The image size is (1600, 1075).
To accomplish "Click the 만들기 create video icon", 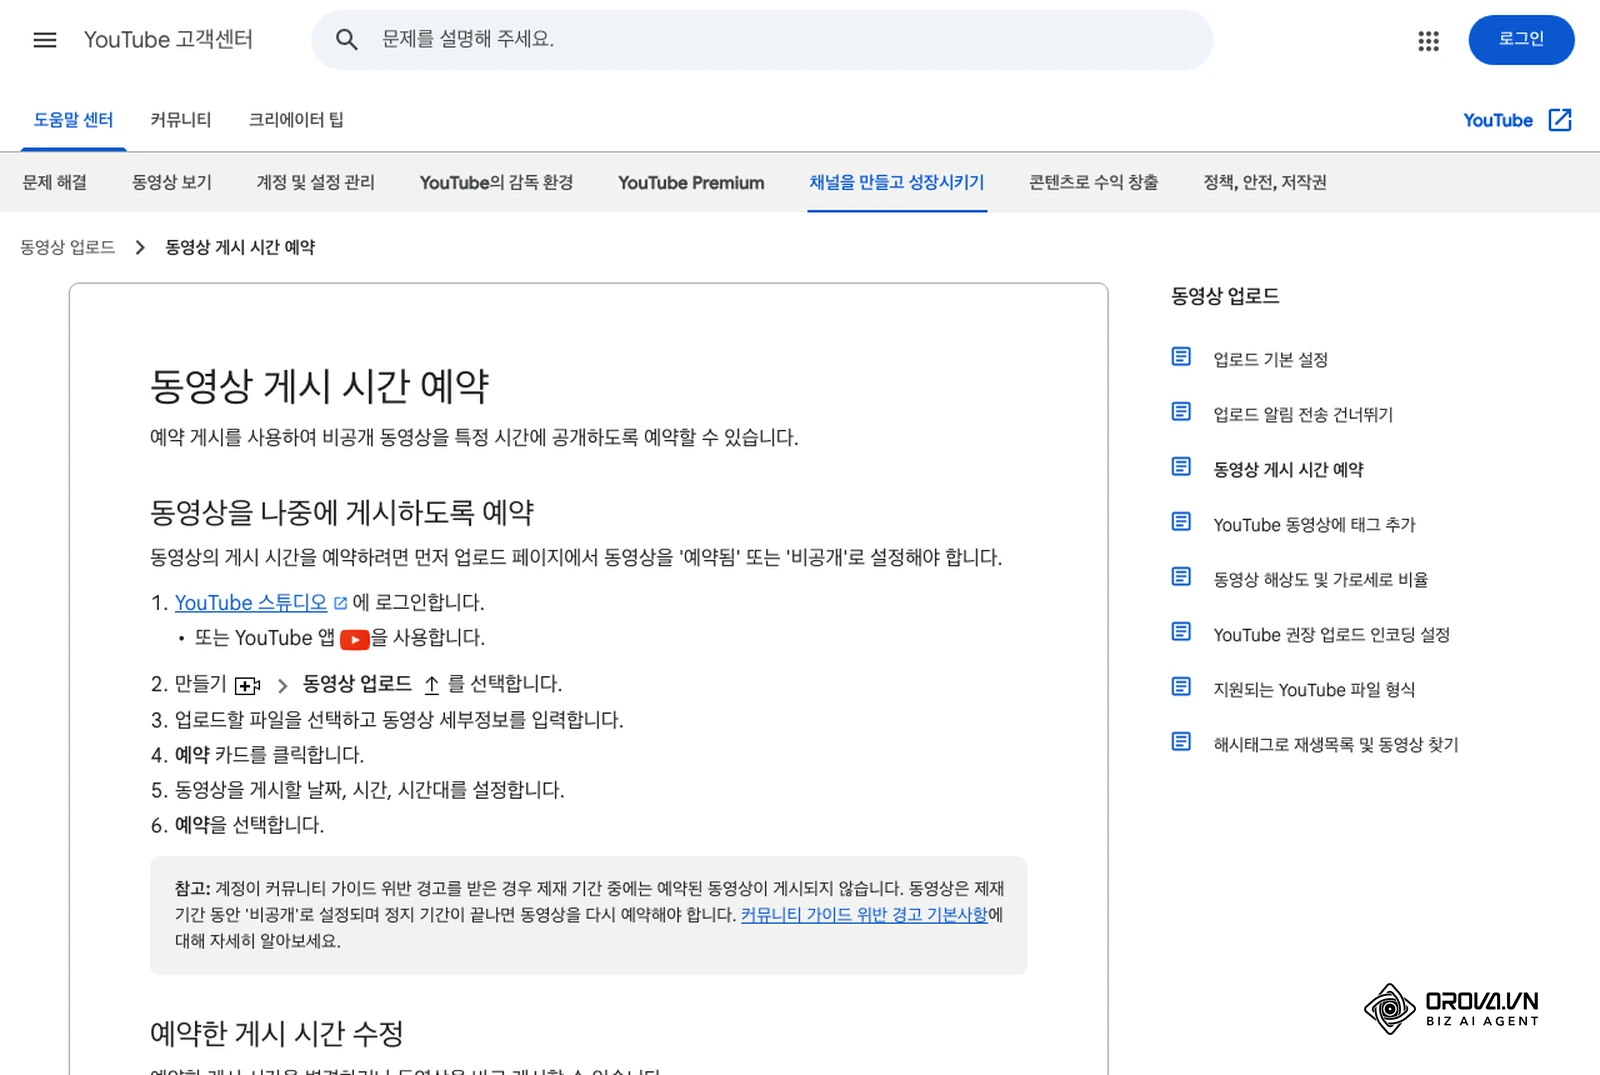I will 247,685.
